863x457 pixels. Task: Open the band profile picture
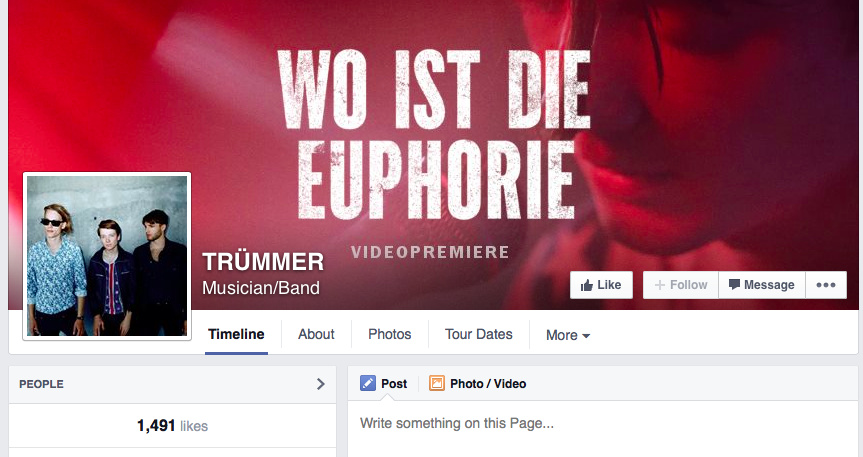tap(107, 256)
